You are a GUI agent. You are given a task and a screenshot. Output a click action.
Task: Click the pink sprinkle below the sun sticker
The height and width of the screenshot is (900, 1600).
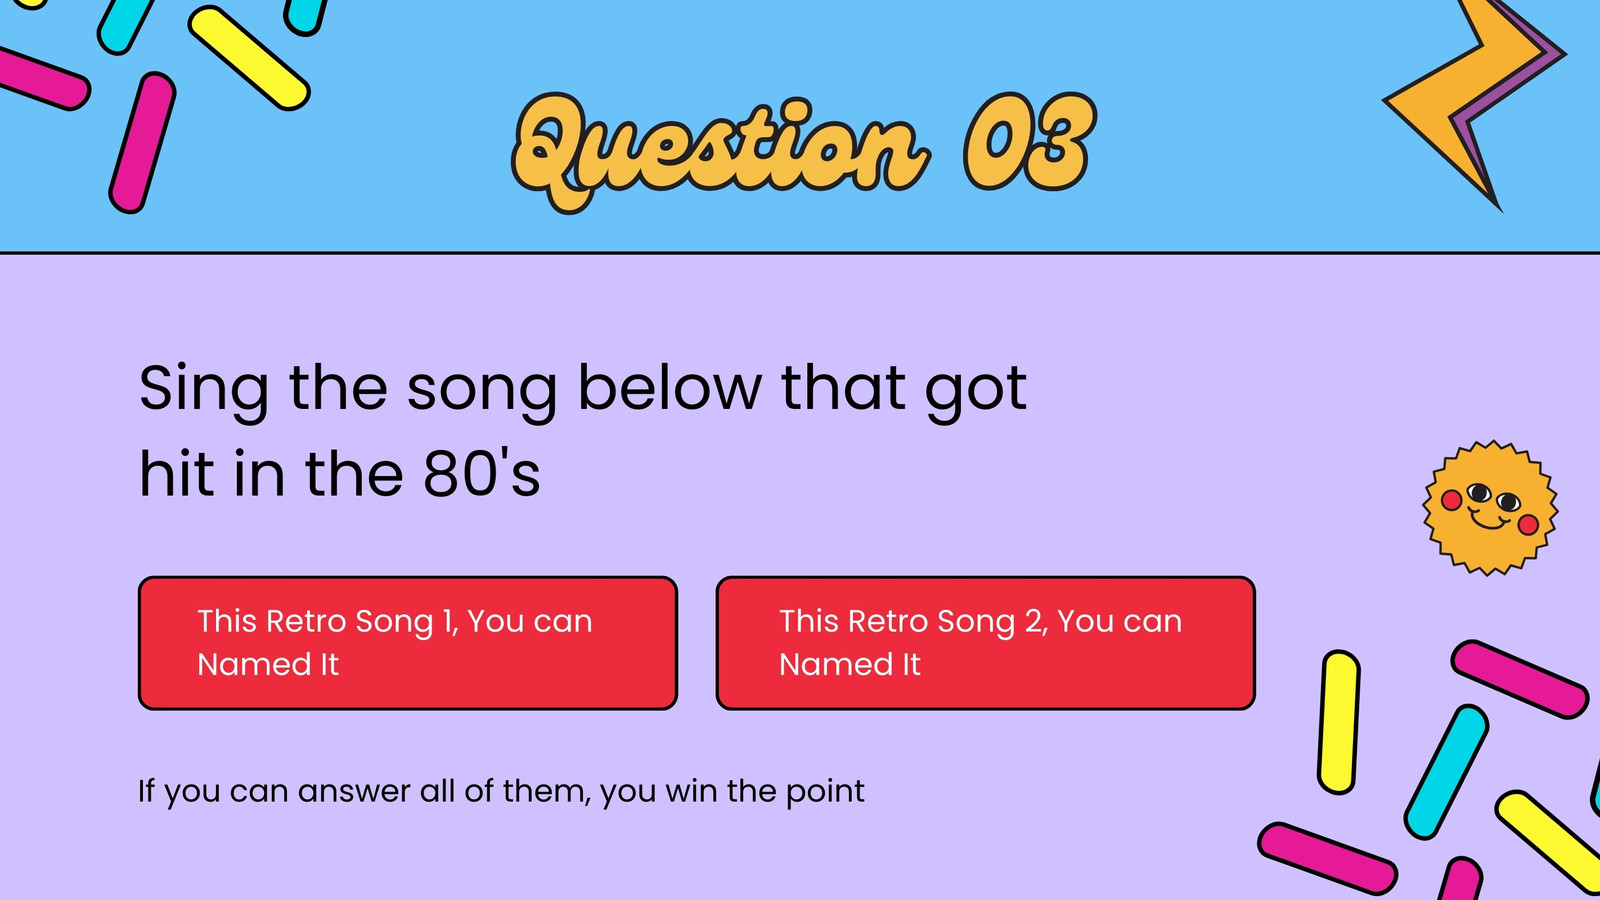point(1519,679)
